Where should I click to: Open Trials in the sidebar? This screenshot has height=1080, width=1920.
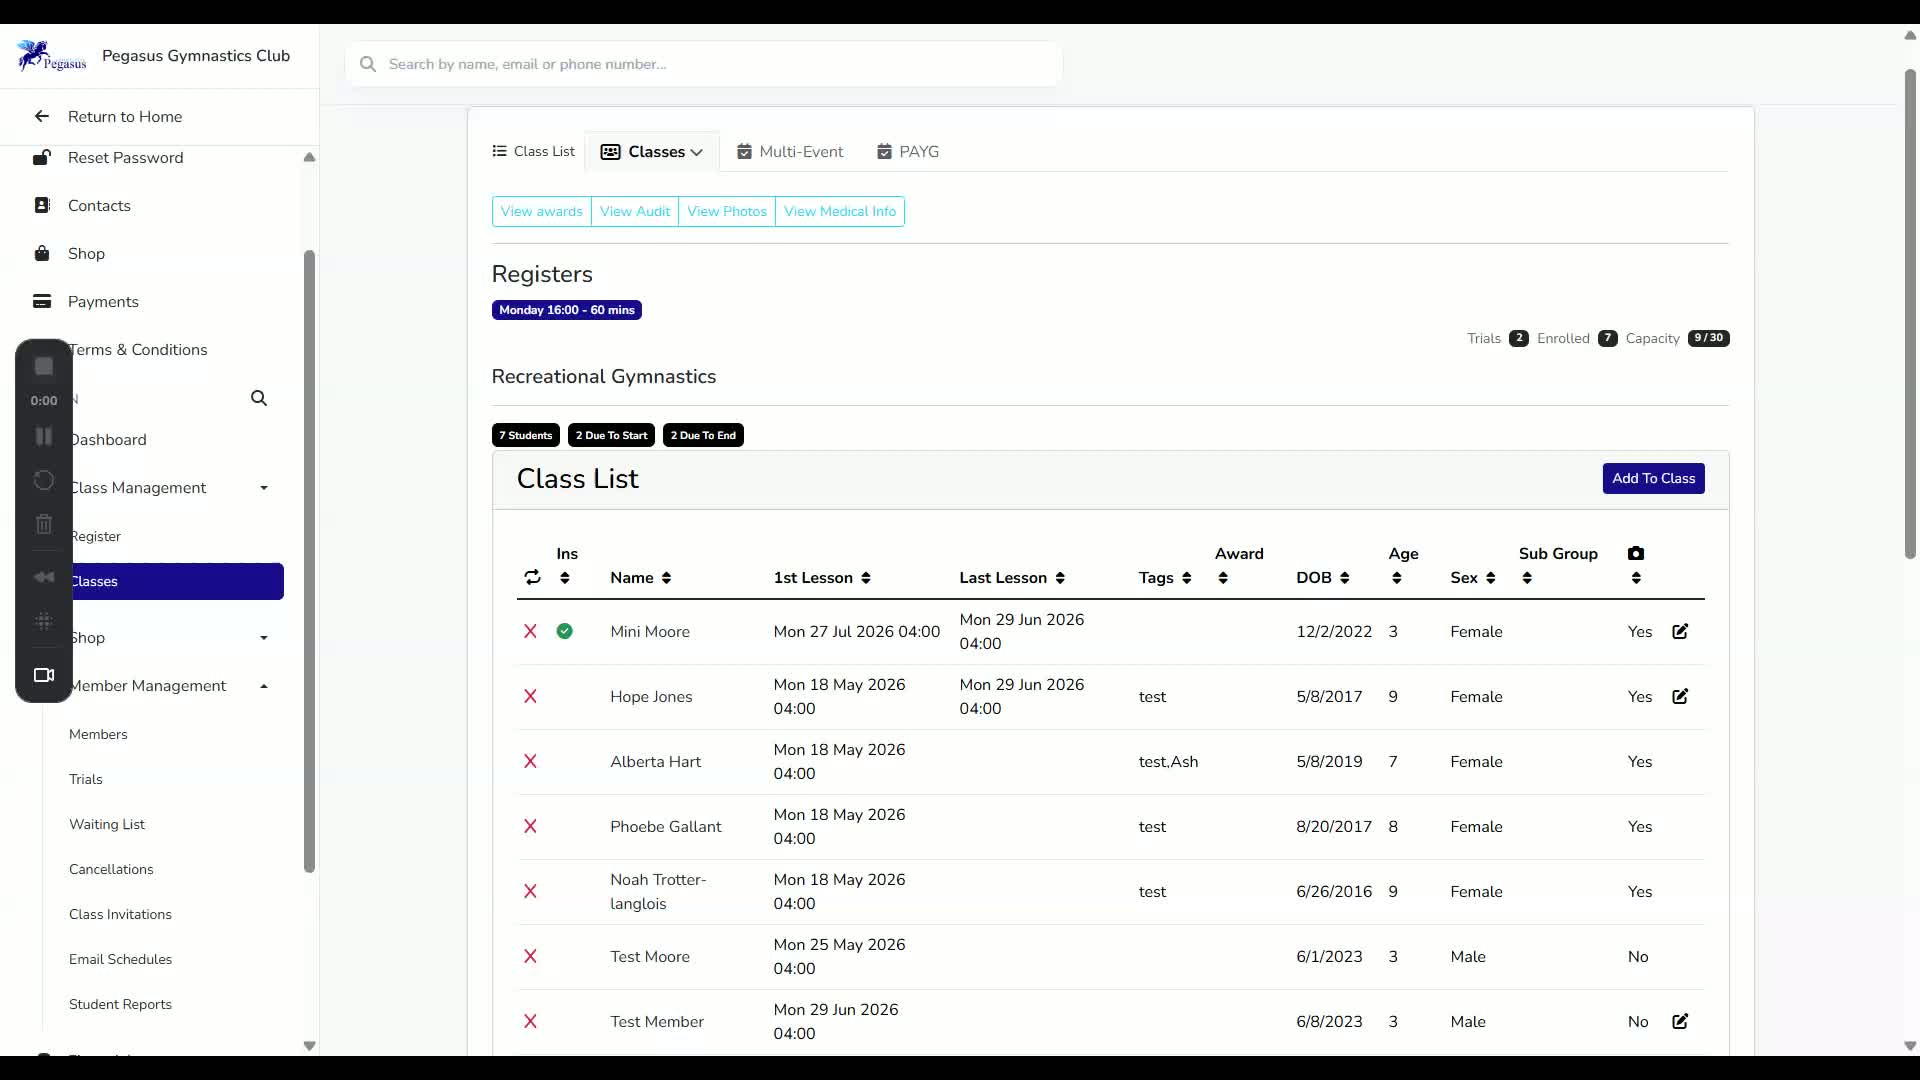coord(86,780)
